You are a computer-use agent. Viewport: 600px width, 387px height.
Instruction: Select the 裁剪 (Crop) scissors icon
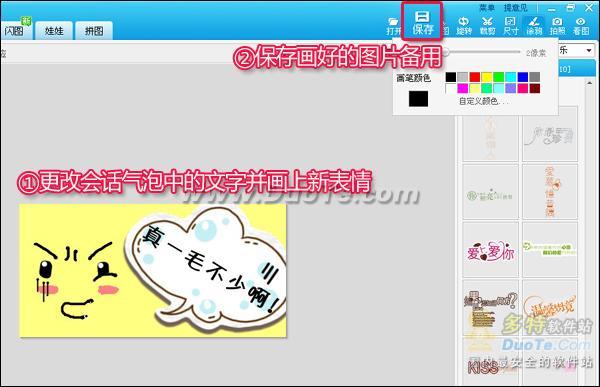tap(487, 26)
